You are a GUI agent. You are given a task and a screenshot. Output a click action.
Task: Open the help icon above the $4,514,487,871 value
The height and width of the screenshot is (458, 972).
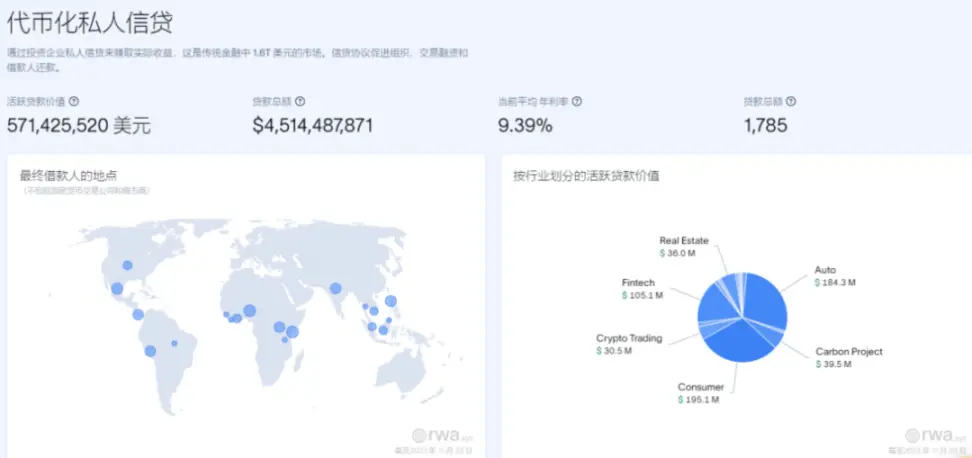[300, 102]
